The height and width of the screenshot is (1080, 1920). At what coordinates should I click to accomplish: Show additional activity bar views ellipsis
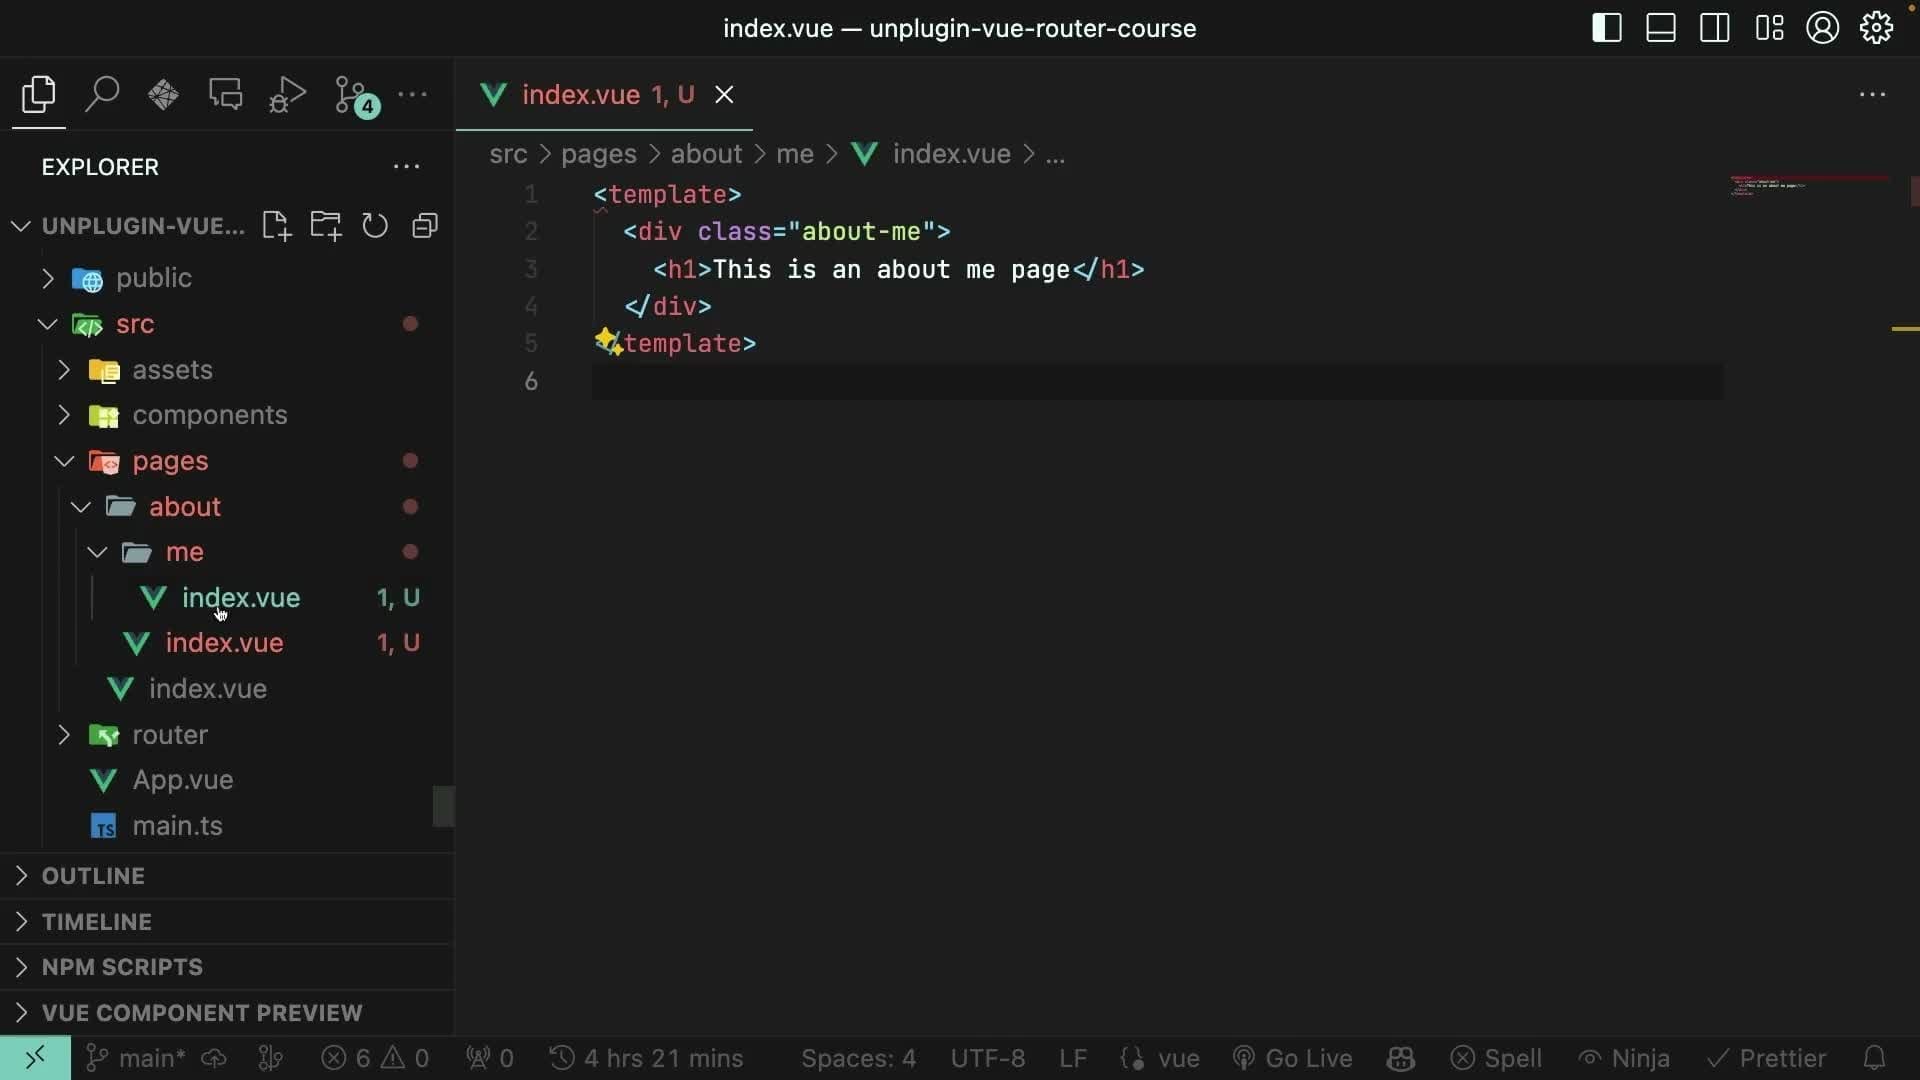[x=413, y=95]
